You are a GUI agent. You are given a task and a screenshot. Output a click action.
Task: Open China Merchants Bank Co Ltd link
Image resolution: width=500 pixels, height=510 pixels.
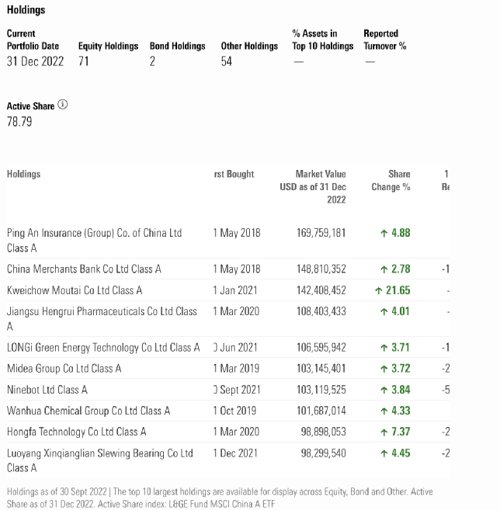point(84,269)
